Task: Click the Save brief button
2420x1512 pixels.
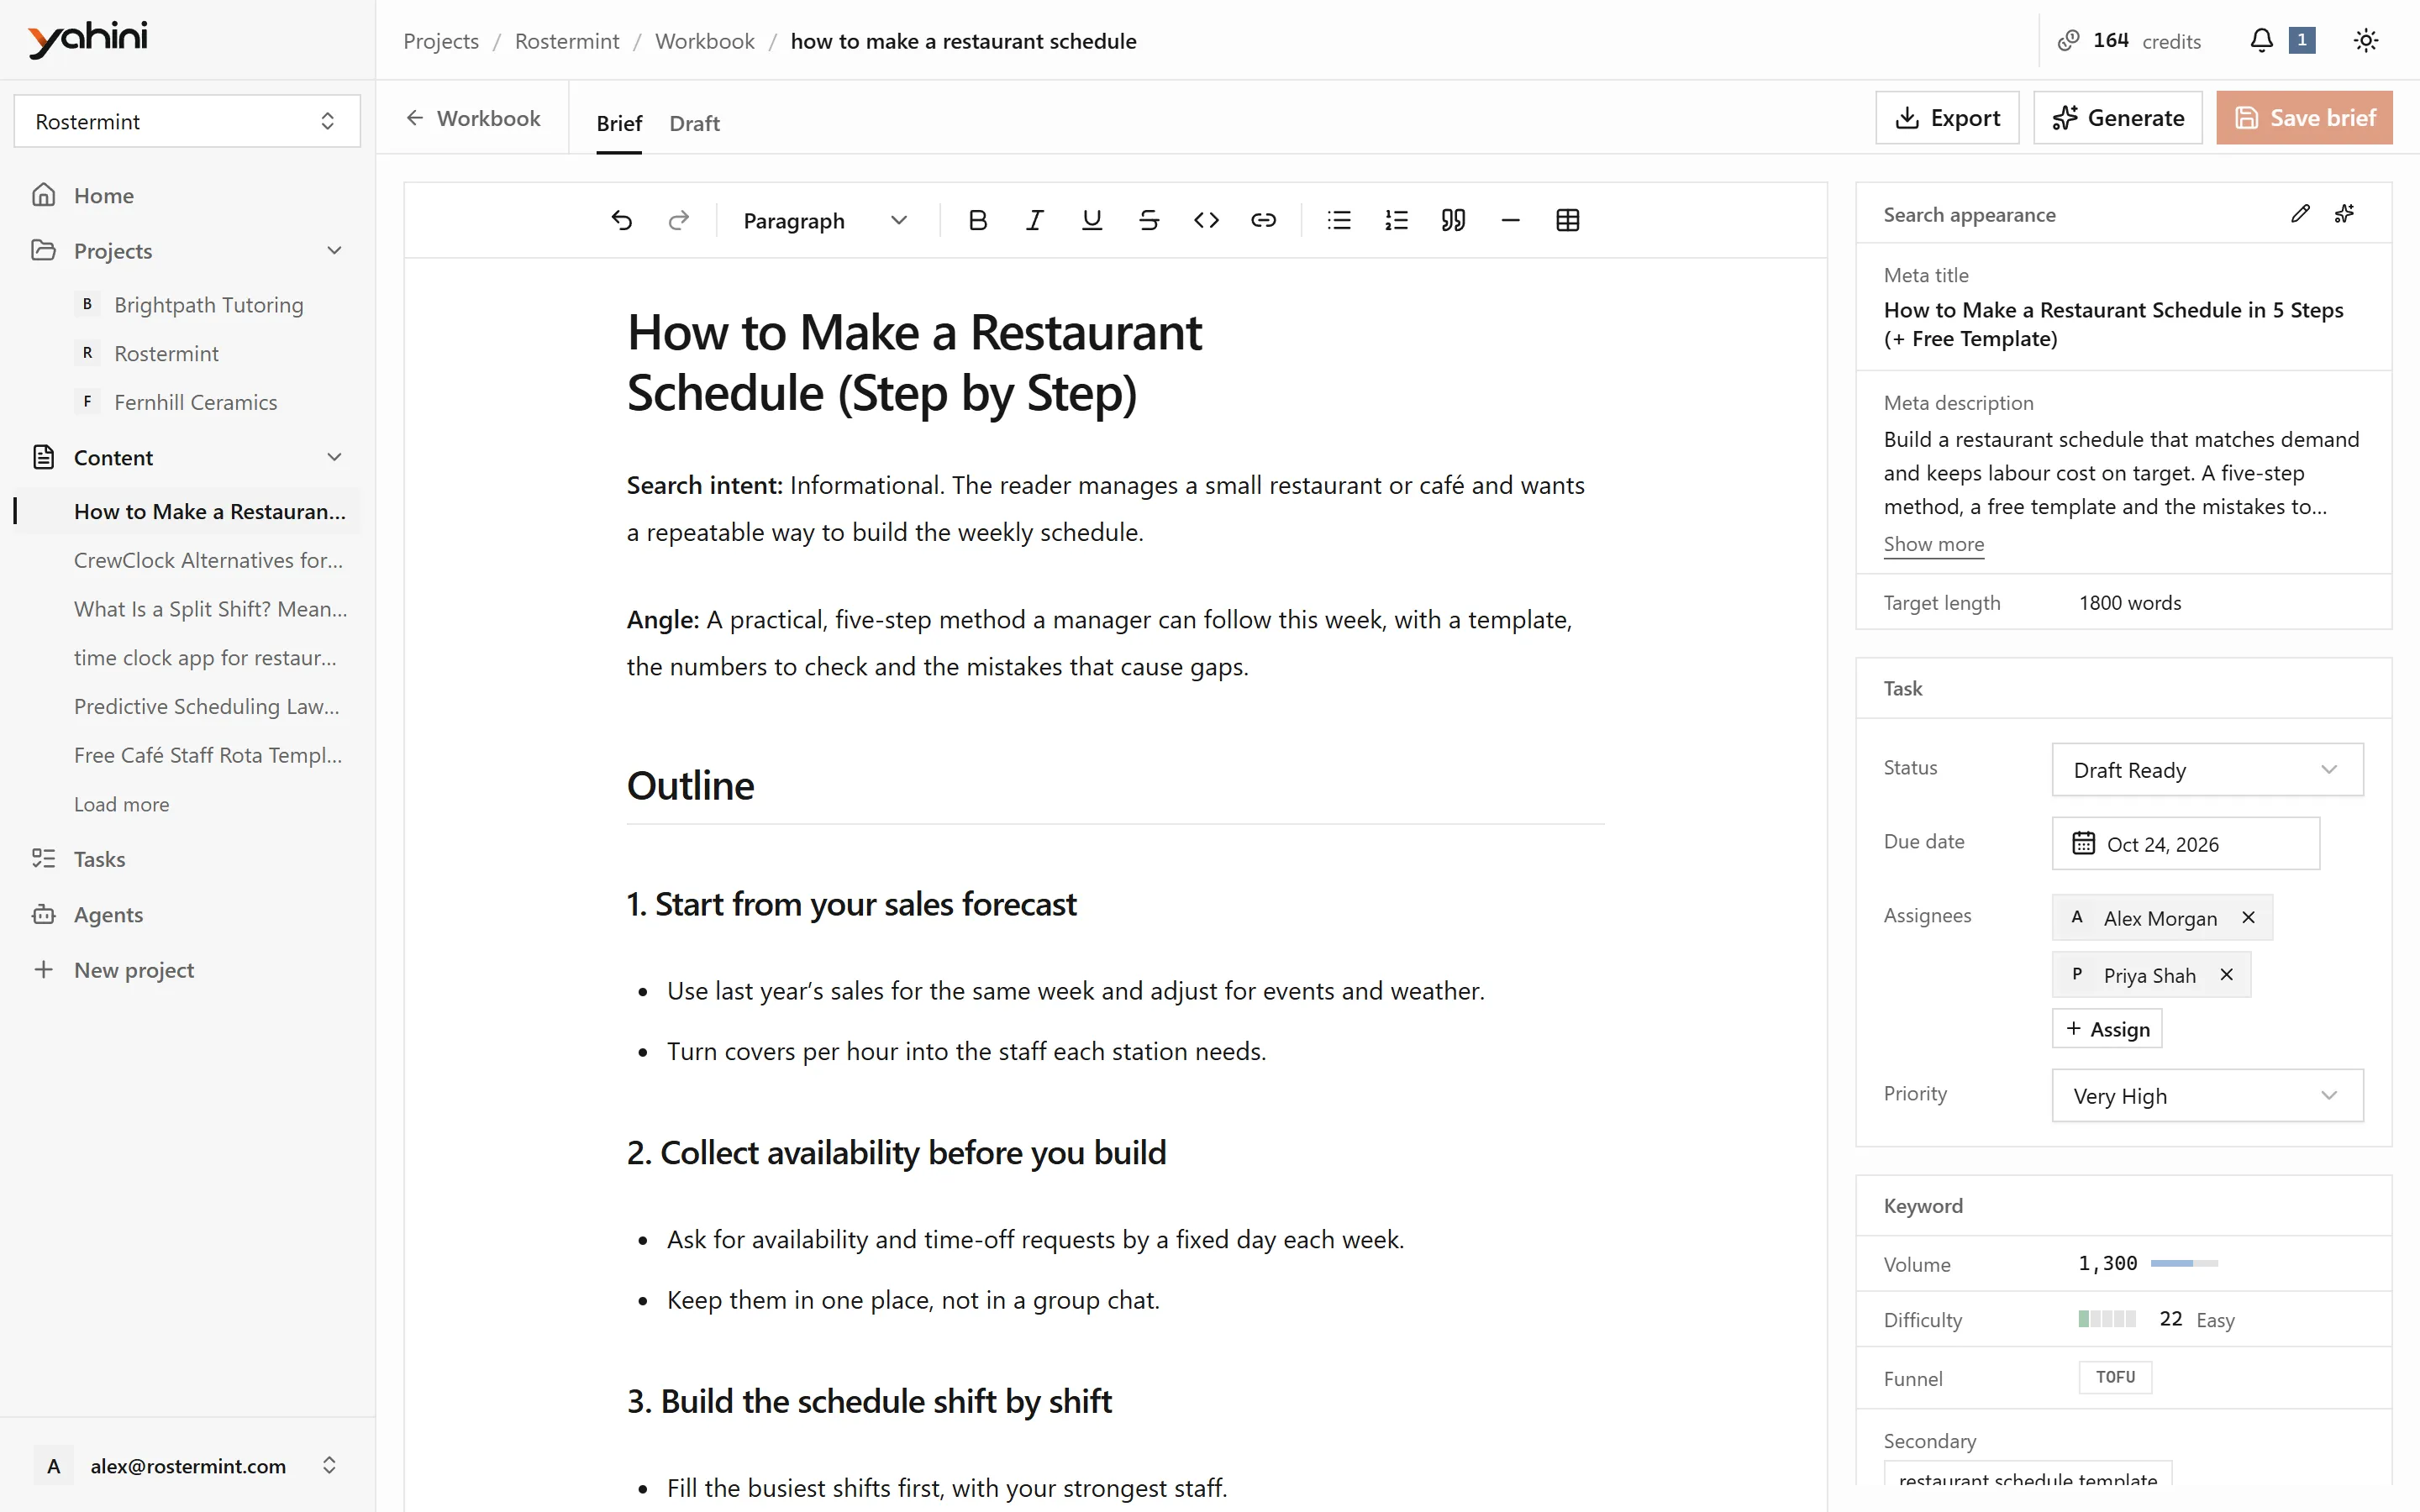Action: [2304, 118]
